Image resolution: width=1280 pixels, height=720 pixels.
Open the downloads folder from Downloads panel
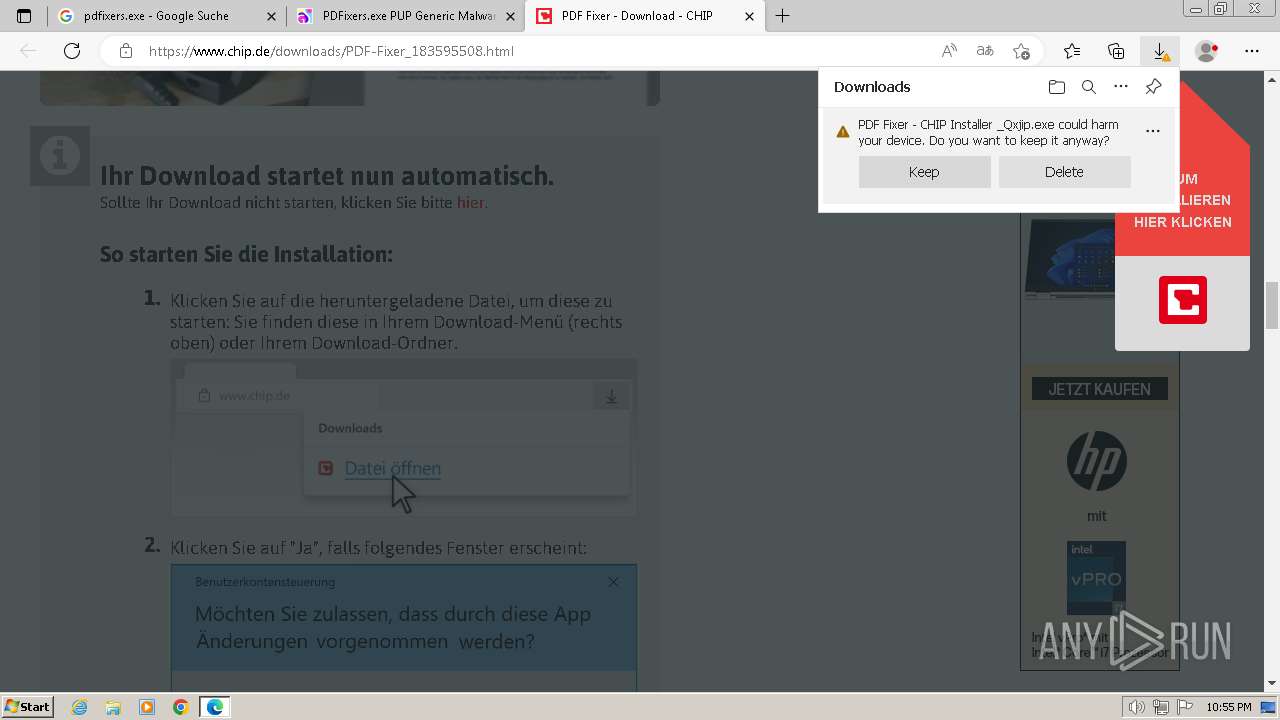1057,87
